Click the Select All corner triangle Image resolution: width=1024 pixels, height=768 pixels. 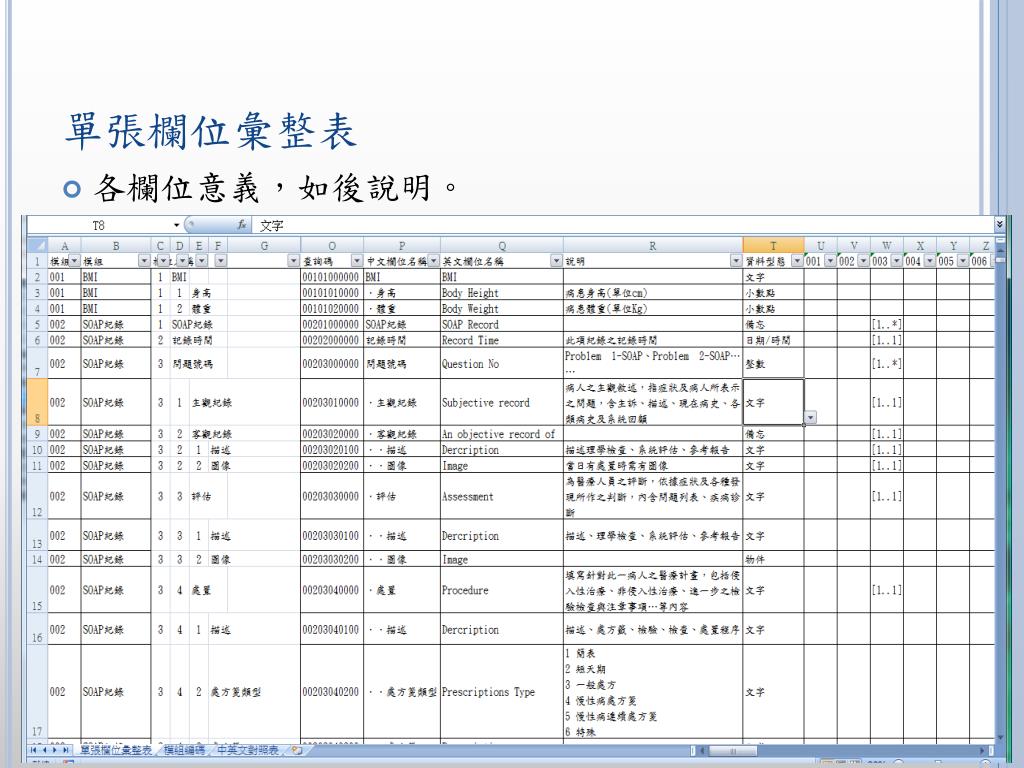(x=38, y=246)
